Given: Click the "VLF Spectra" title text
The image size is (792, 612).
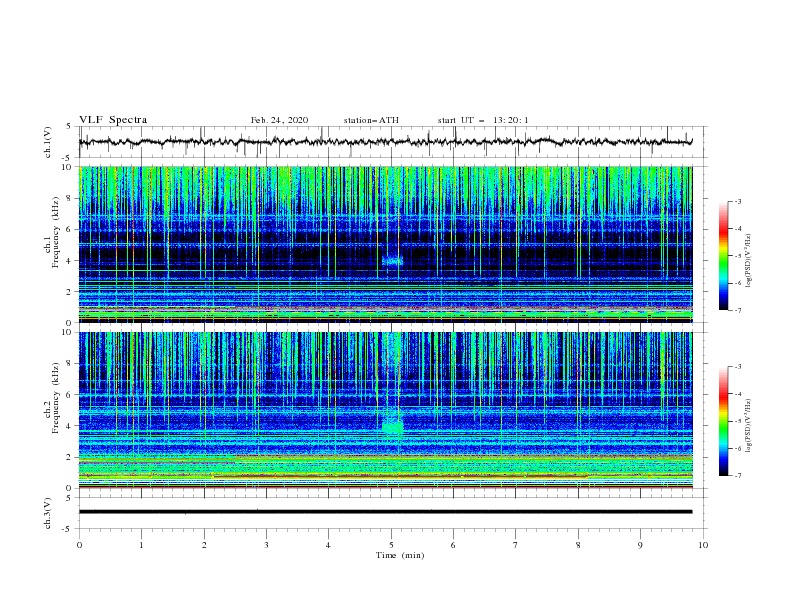Looking at the screenshot, I should pyautogui.click(x=113, y=120).
